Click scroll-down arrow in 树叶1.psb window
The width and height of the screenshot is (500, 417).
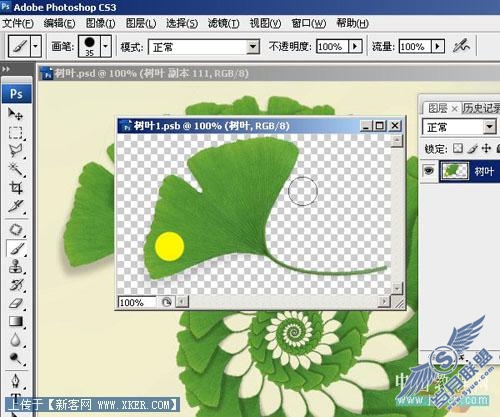397,288
